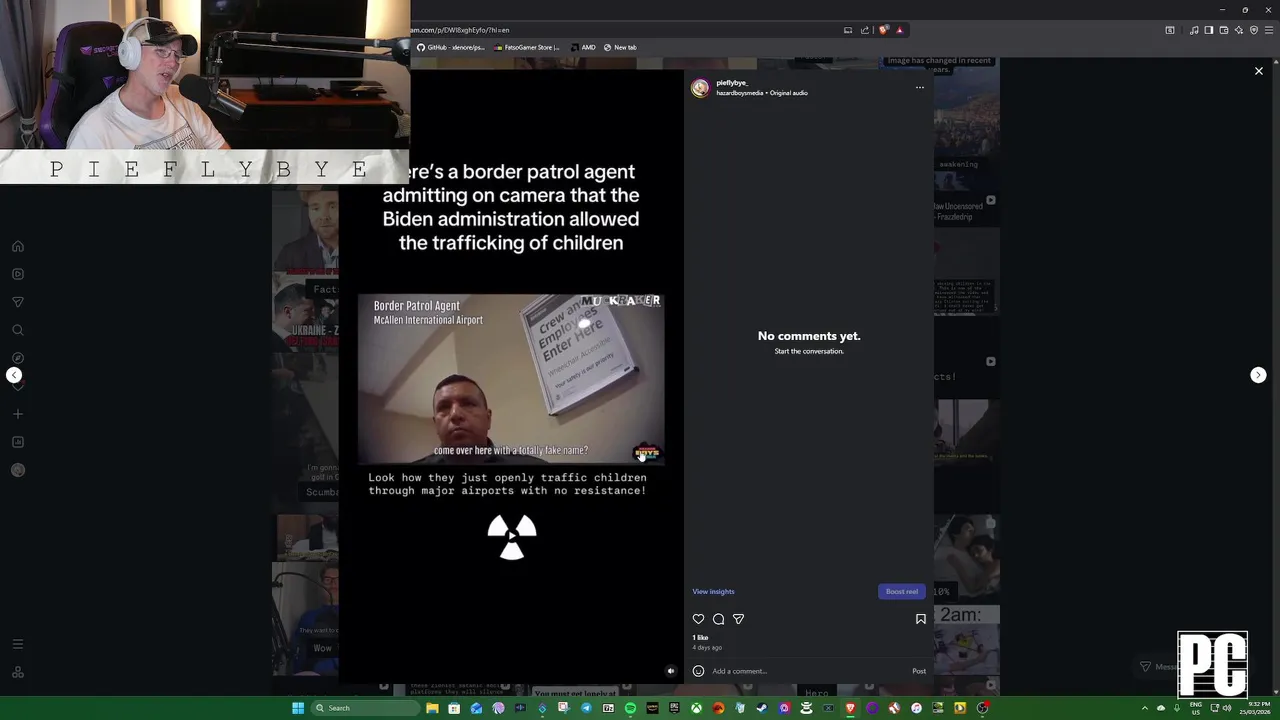Click the Boost reel button
The height and width of the screenshot is (720, 1280).
902,591
